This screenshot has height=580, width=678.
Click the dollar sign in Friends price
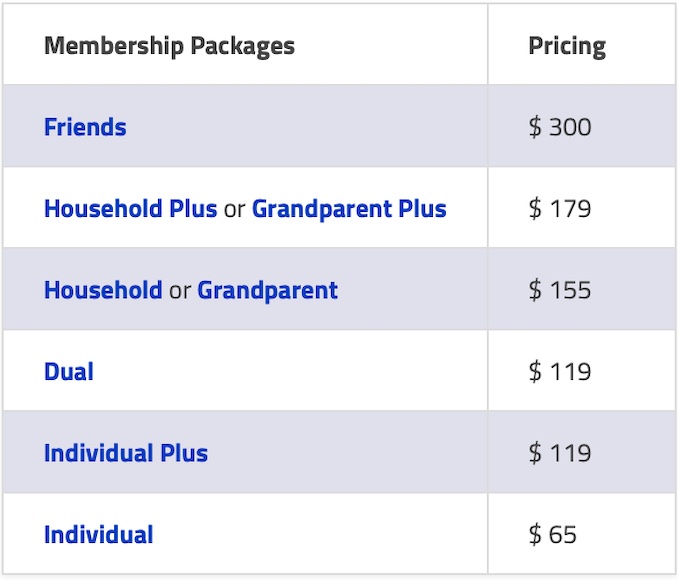[x=535, y=128]
